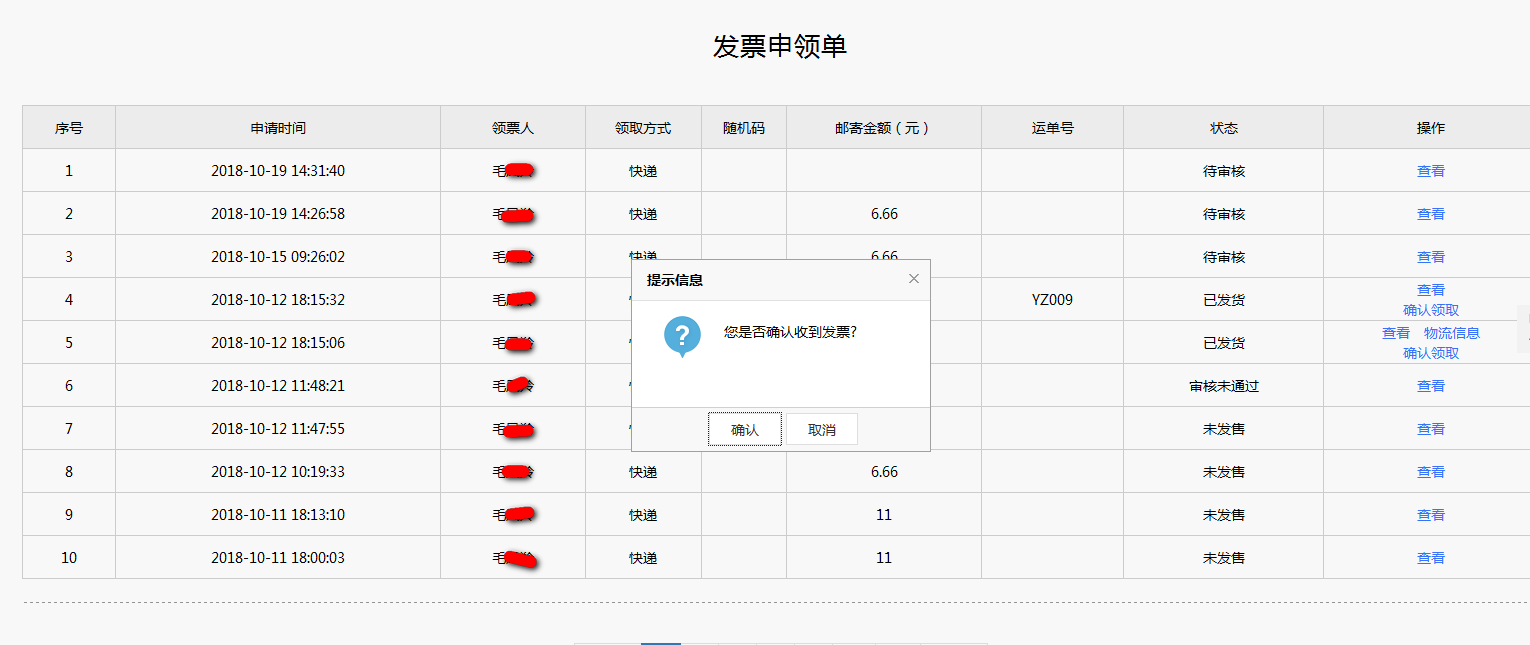This screenshot has width=1530, height=645.
Task: Click 审核未通过 status in row 6
Action: click(x=1224, y=386)
